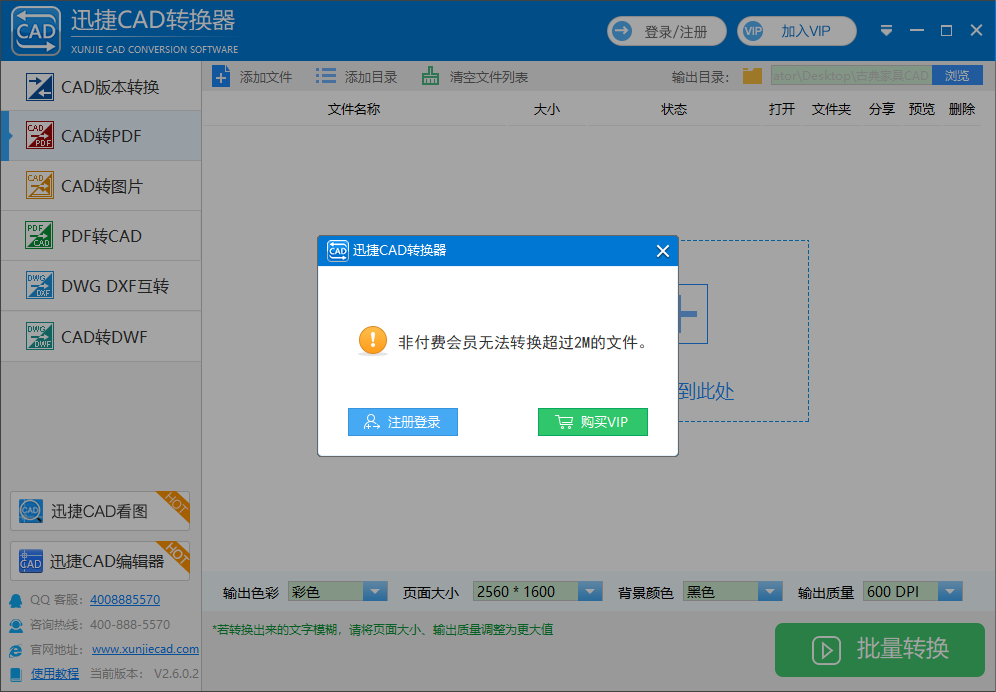Open the 使用教程 link
This screenshot has width=996, height=692.
55,674
